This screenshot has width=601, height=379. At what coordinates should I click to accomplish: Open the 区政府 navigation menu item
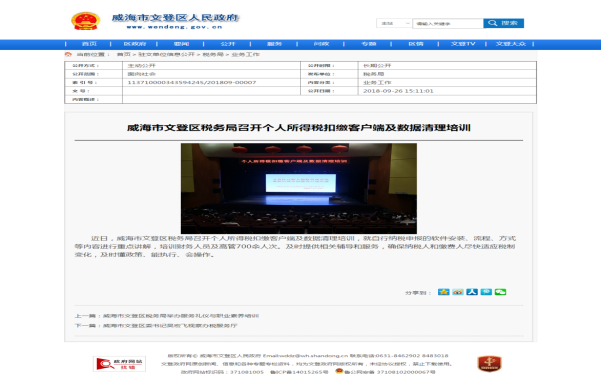click(x=135, y=44)
